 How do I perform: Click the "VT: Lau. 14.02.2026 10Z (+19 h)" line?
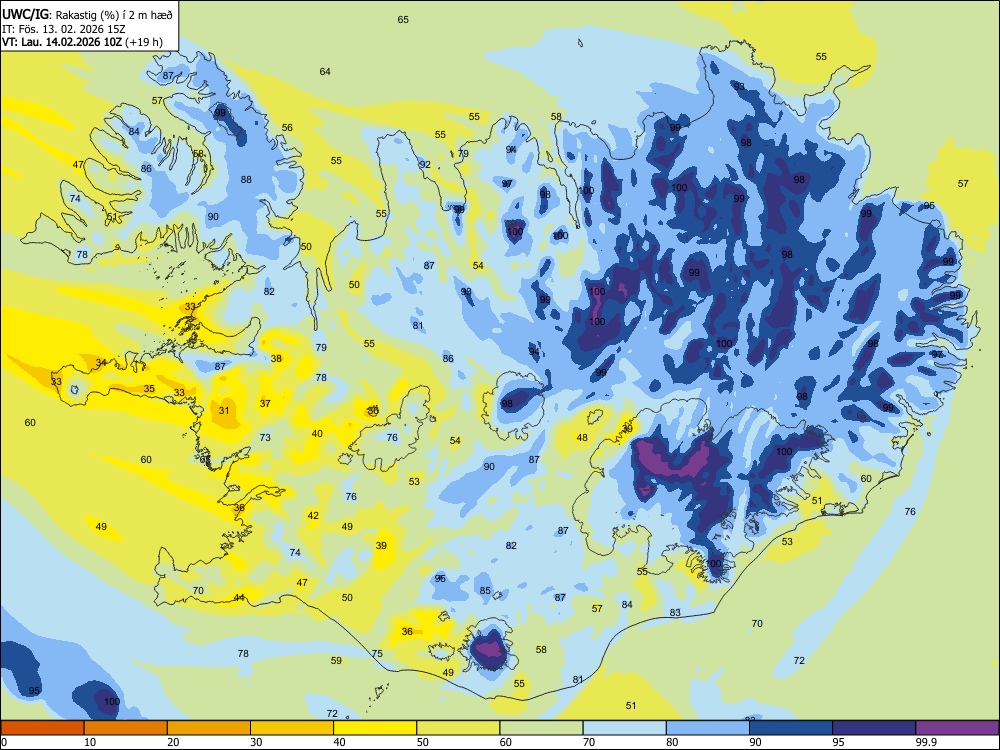click(x=82, y=43)
